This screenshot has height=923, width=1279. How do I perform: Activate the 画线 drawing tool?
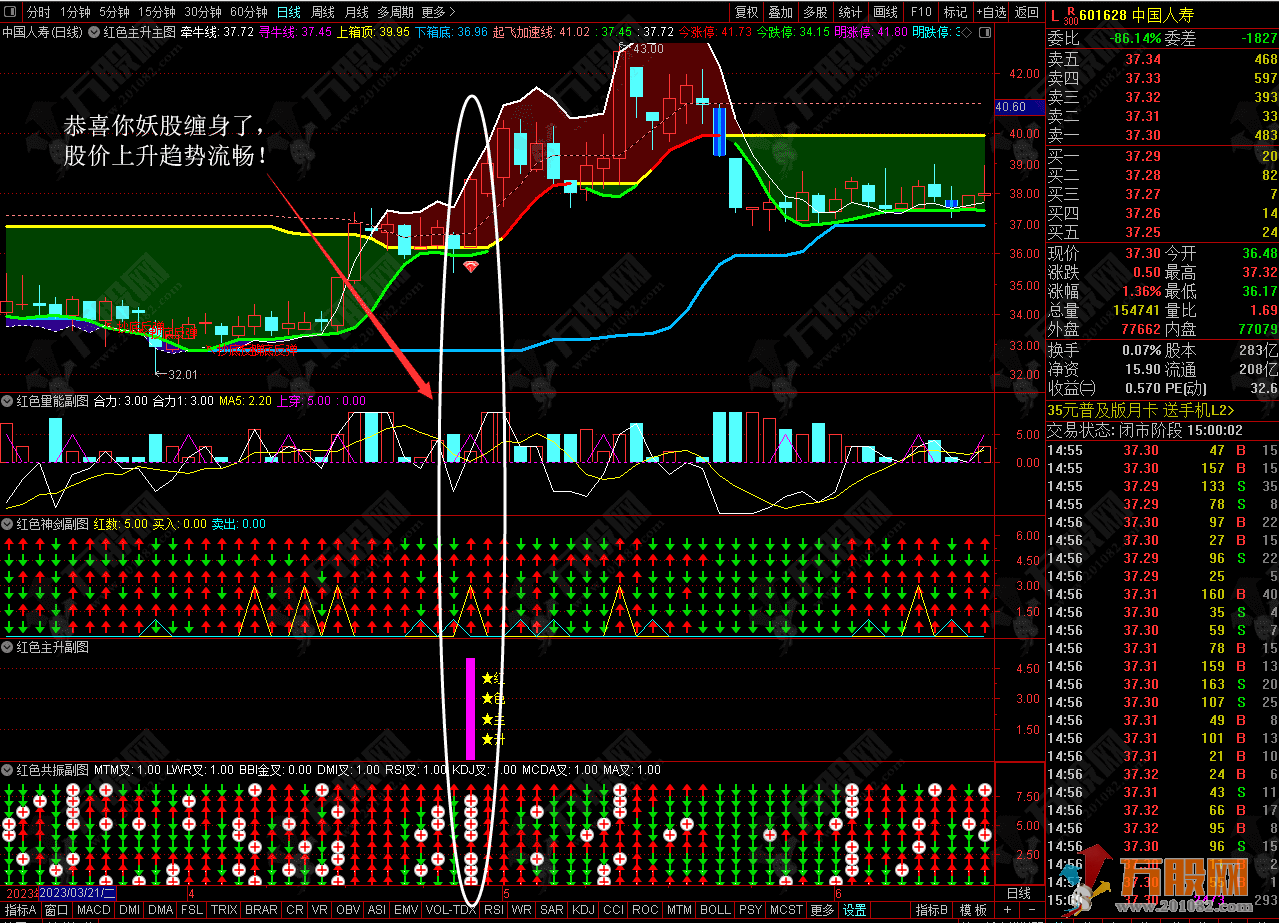(885, 12)
